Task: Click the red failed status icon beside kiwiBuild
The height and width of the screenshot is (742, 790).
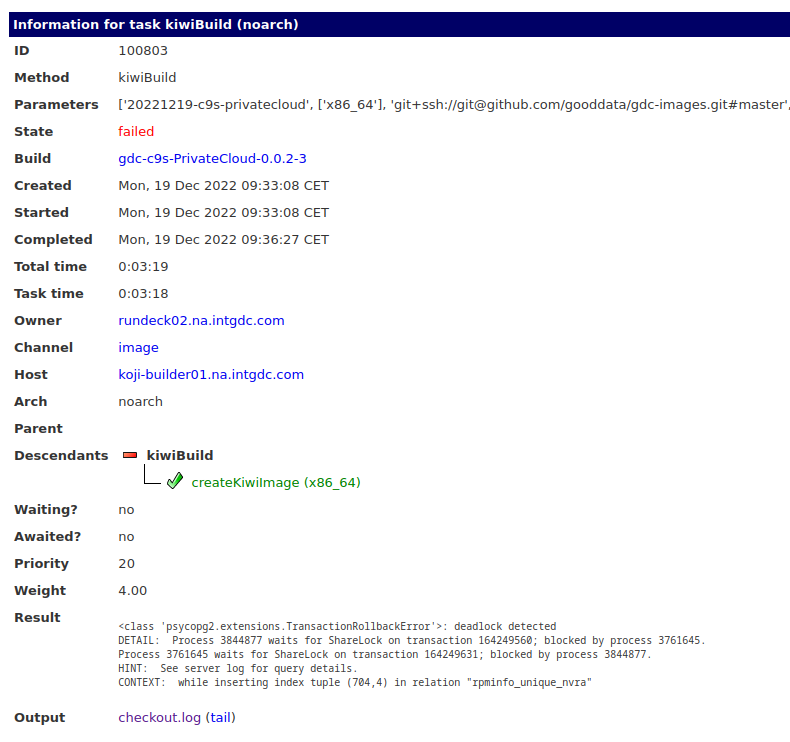Action: pyautogui.click(x=130, y=455)
